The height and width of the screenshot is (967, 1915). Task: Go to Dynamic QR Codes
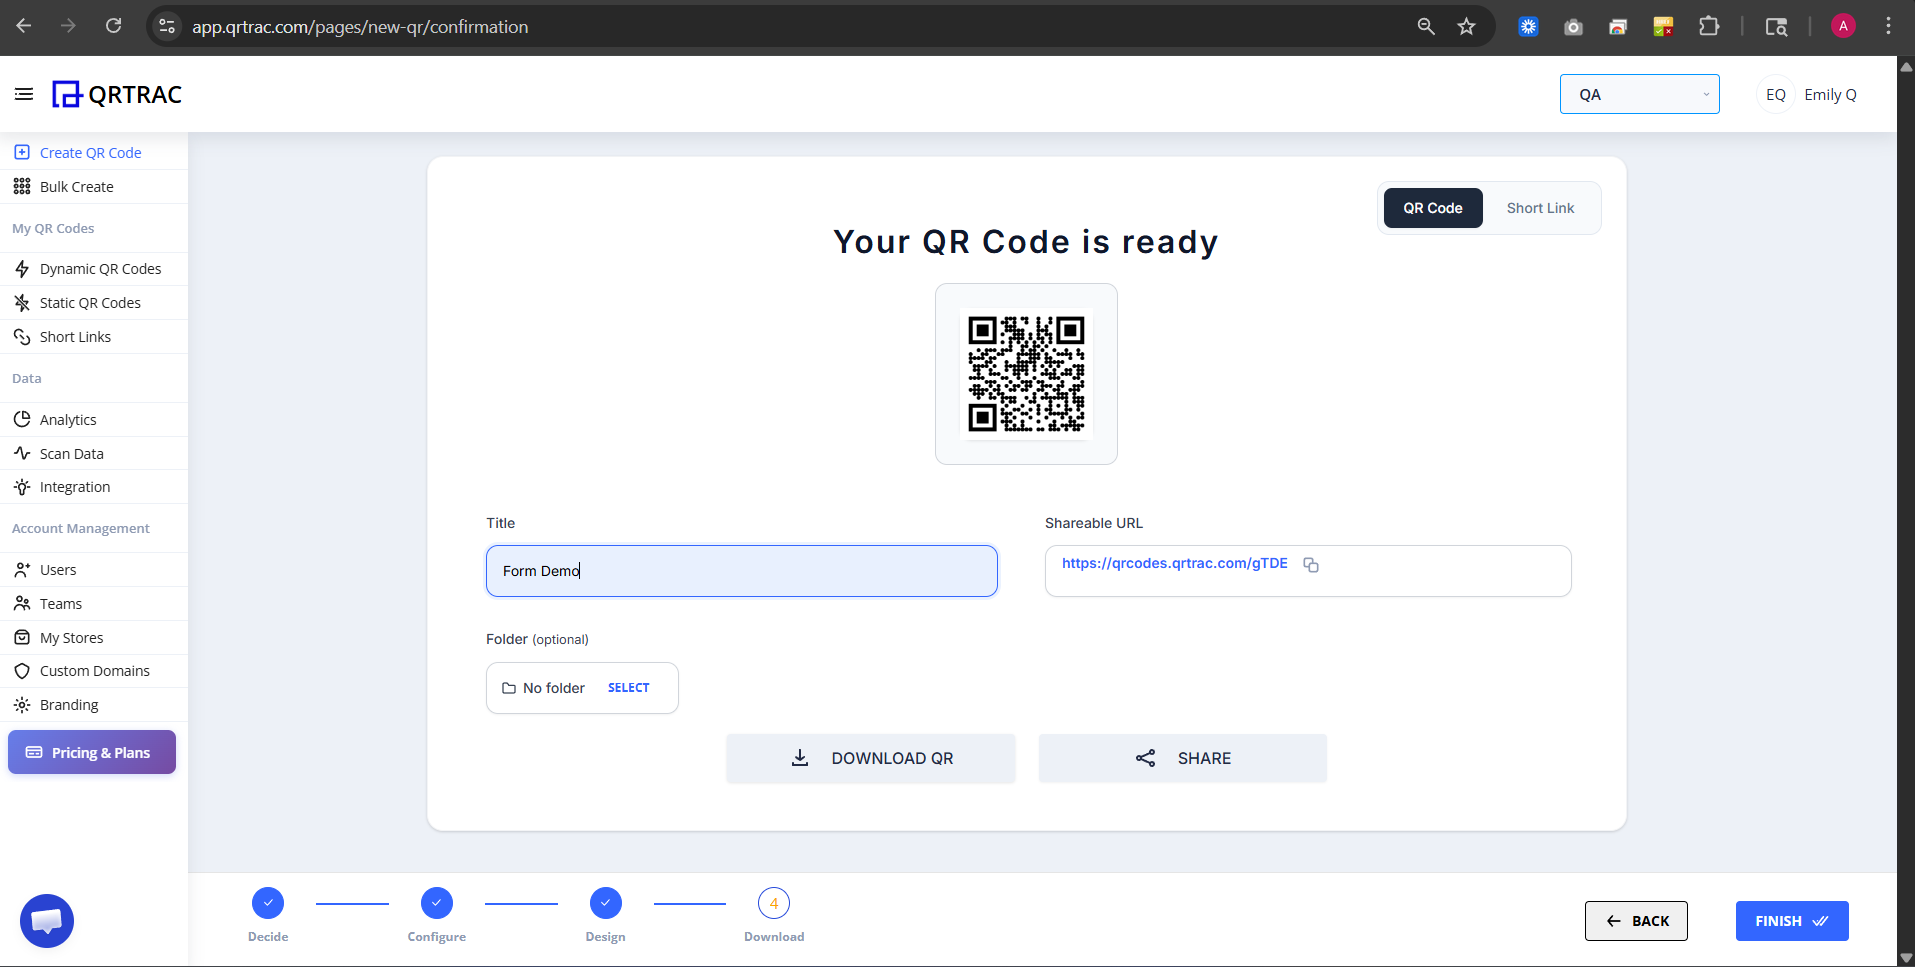coord(100,269)
